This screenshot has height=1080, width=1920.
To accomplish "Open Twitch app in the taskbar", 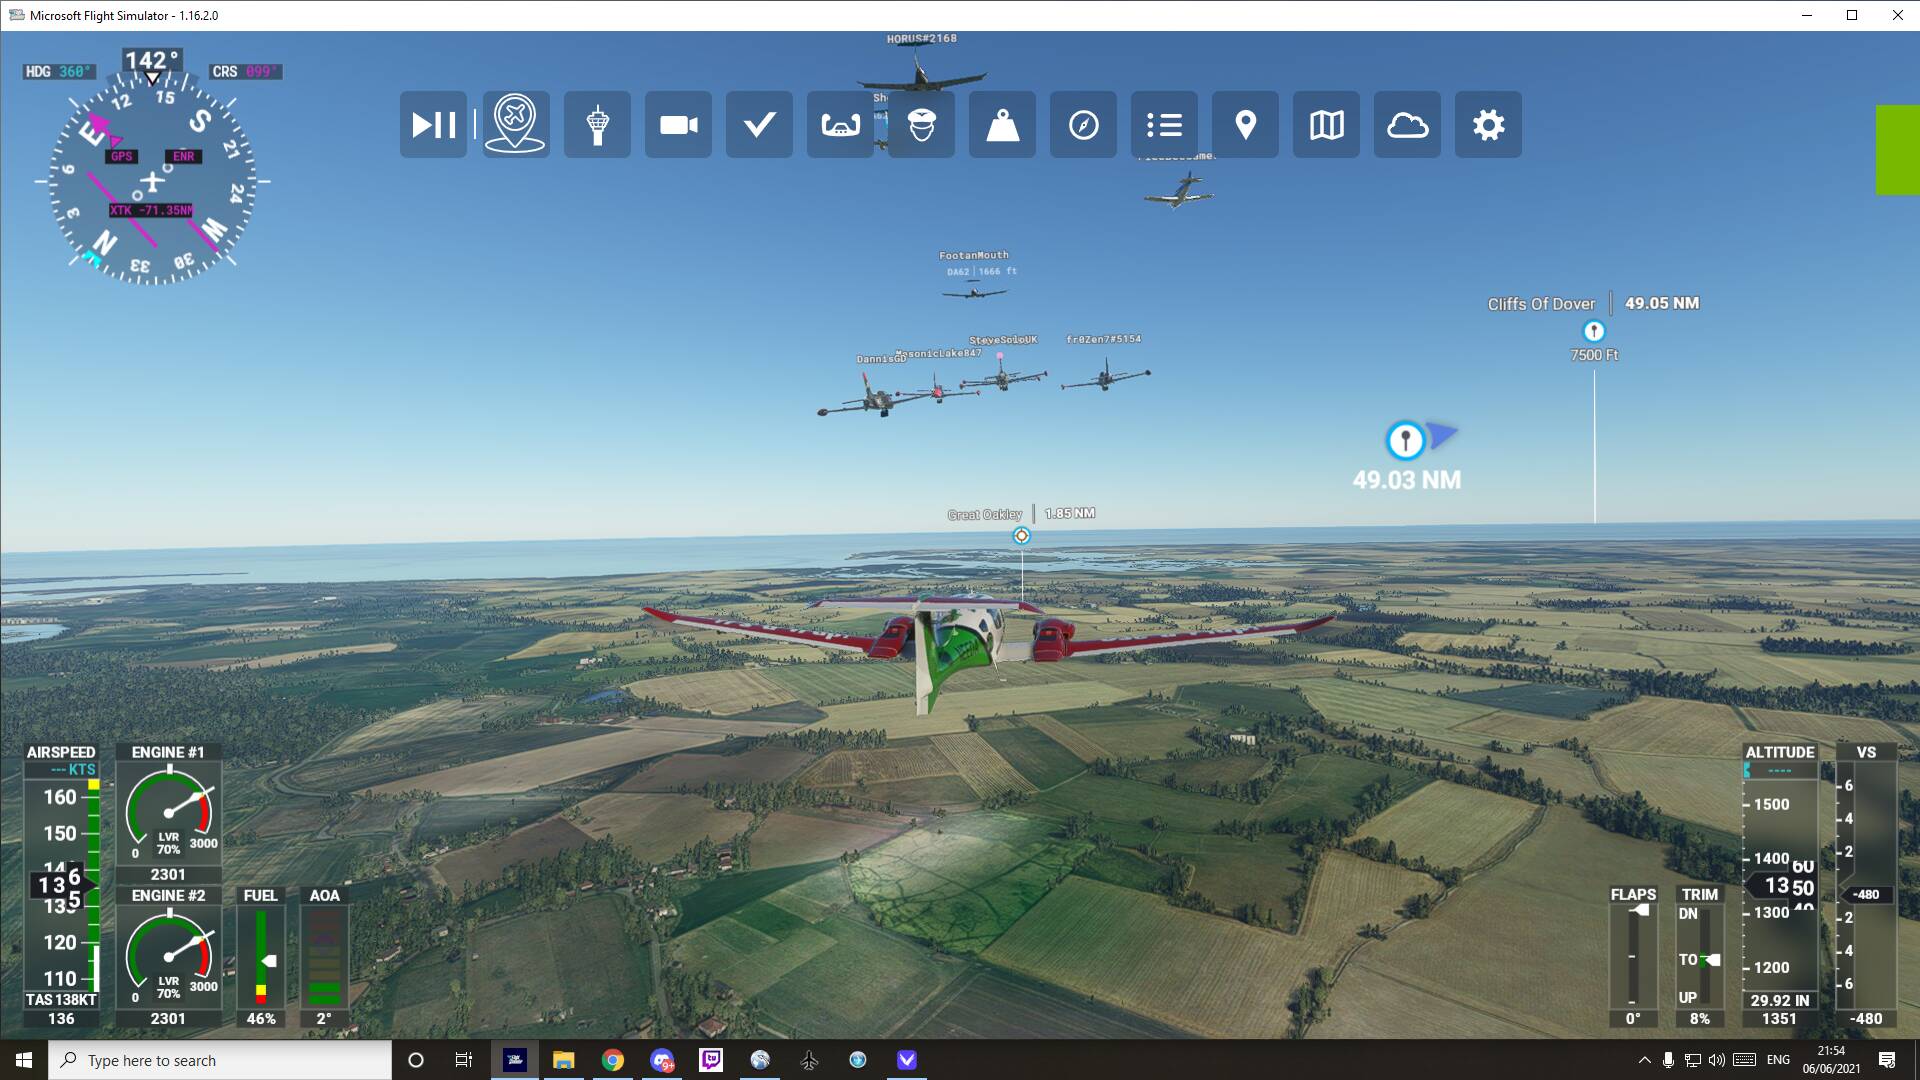I will pyautogui.click(x=711, y=1060).
